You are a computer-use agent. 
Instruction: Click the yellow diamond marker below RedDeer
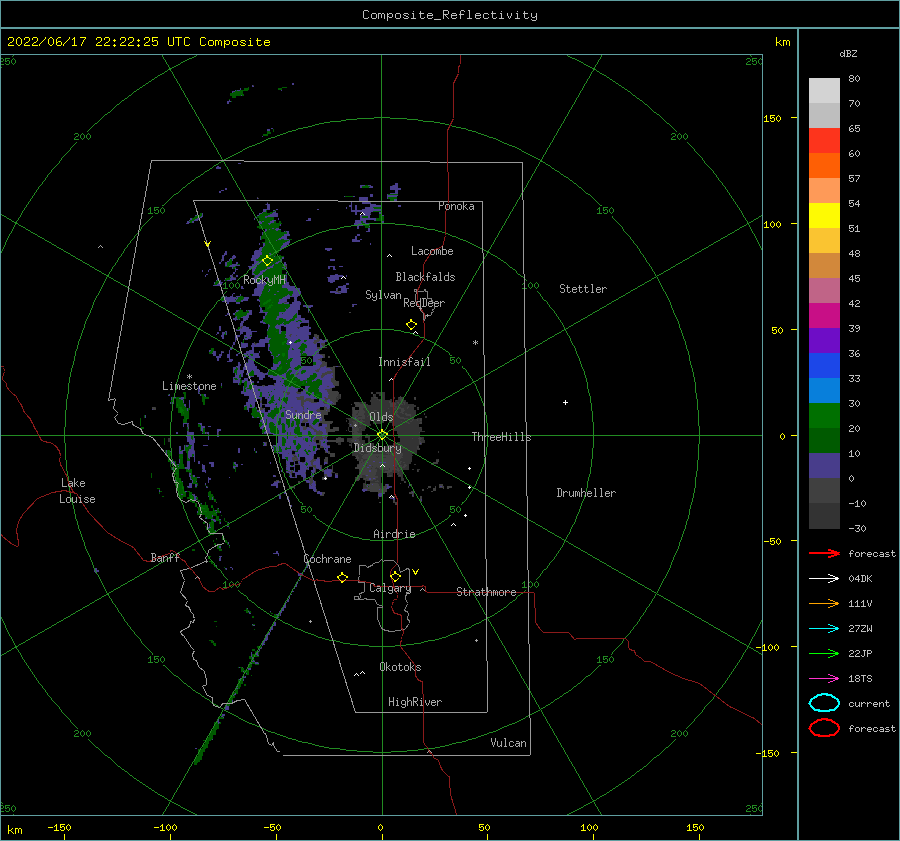[x=411, y=325]
